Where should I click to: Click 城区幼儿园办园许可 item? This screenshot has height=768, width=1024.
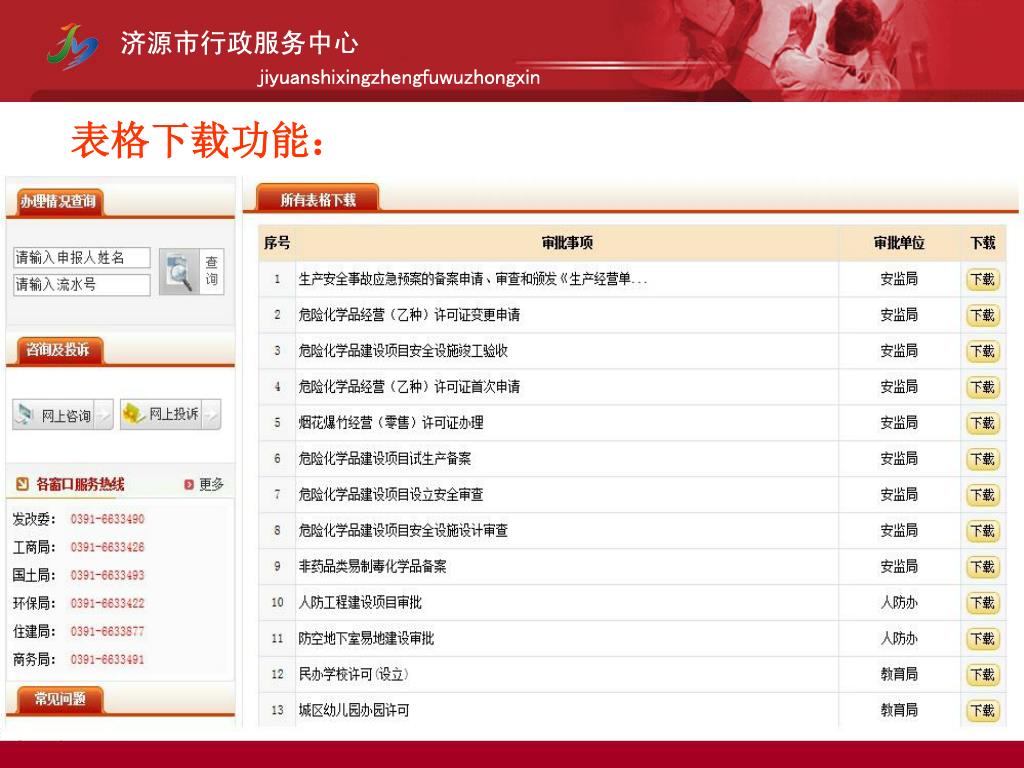(354, 711)
